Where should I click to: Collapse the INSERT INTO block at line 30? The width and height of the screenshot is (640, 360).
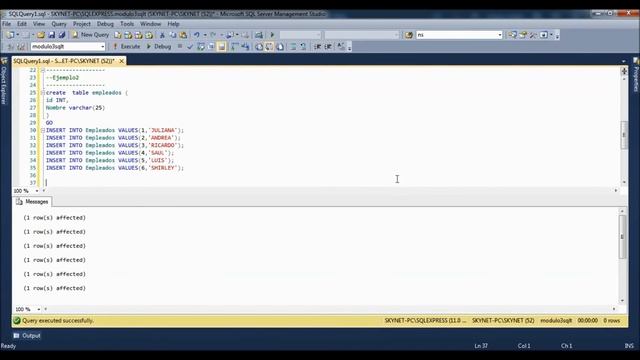coord(42,130)
